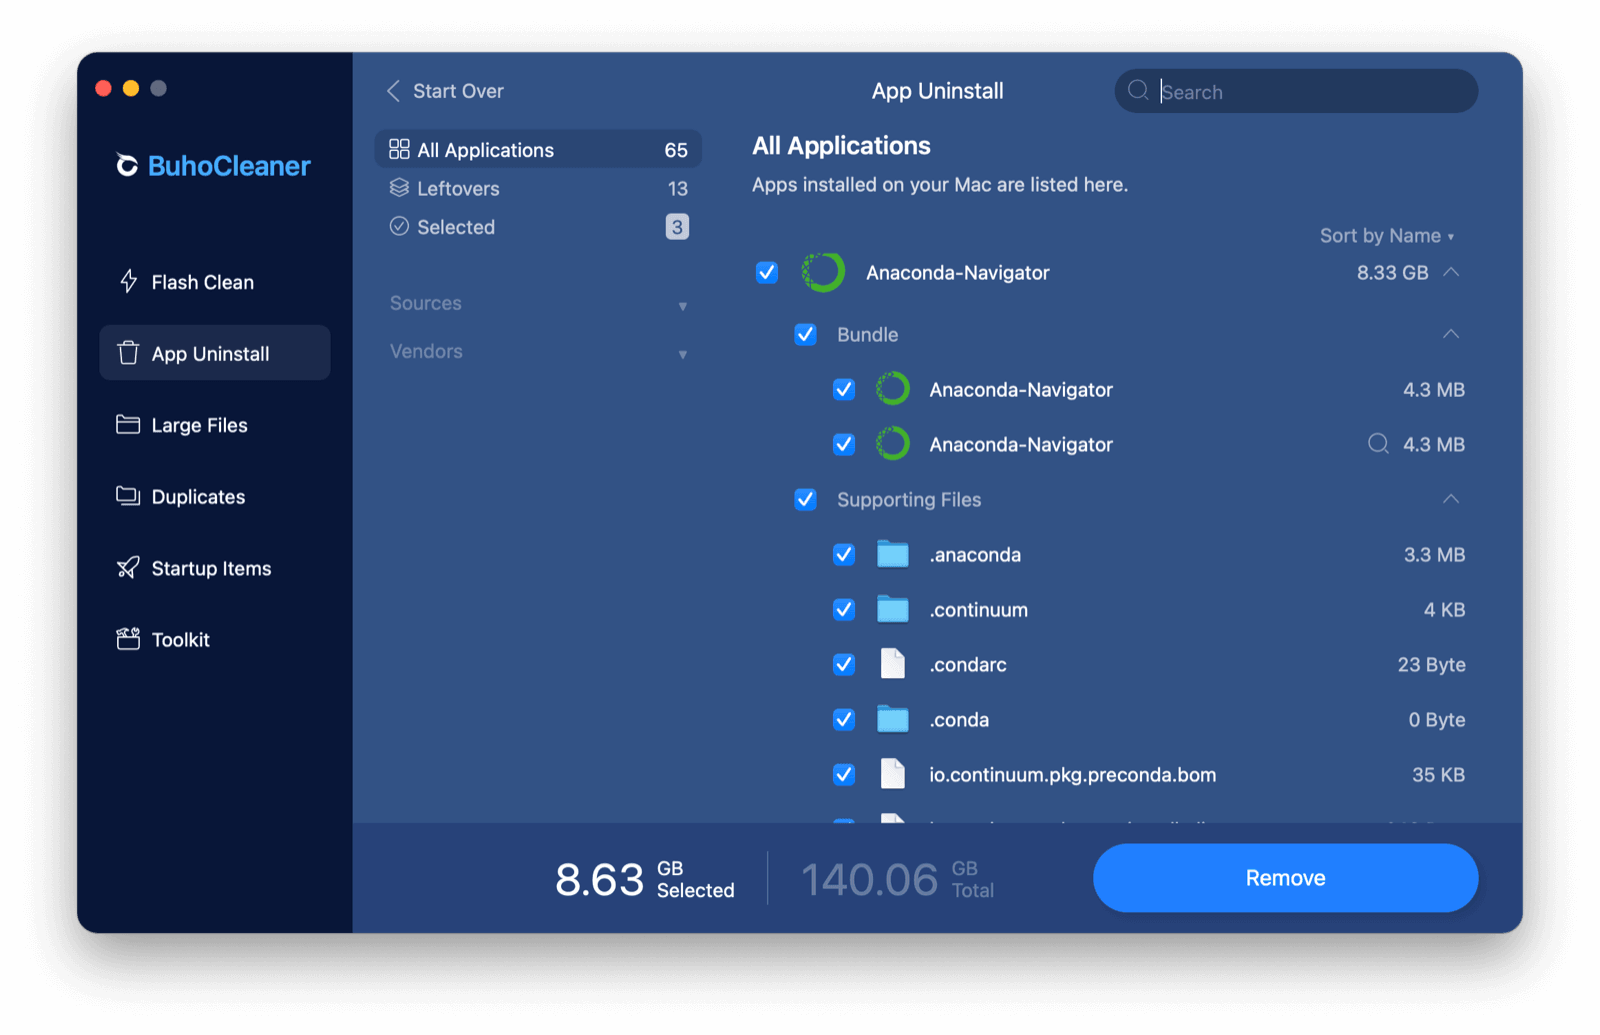Click the .continuum folder name
The height and width of the screenshot is (1035, 1600).
tap(978, 610)
